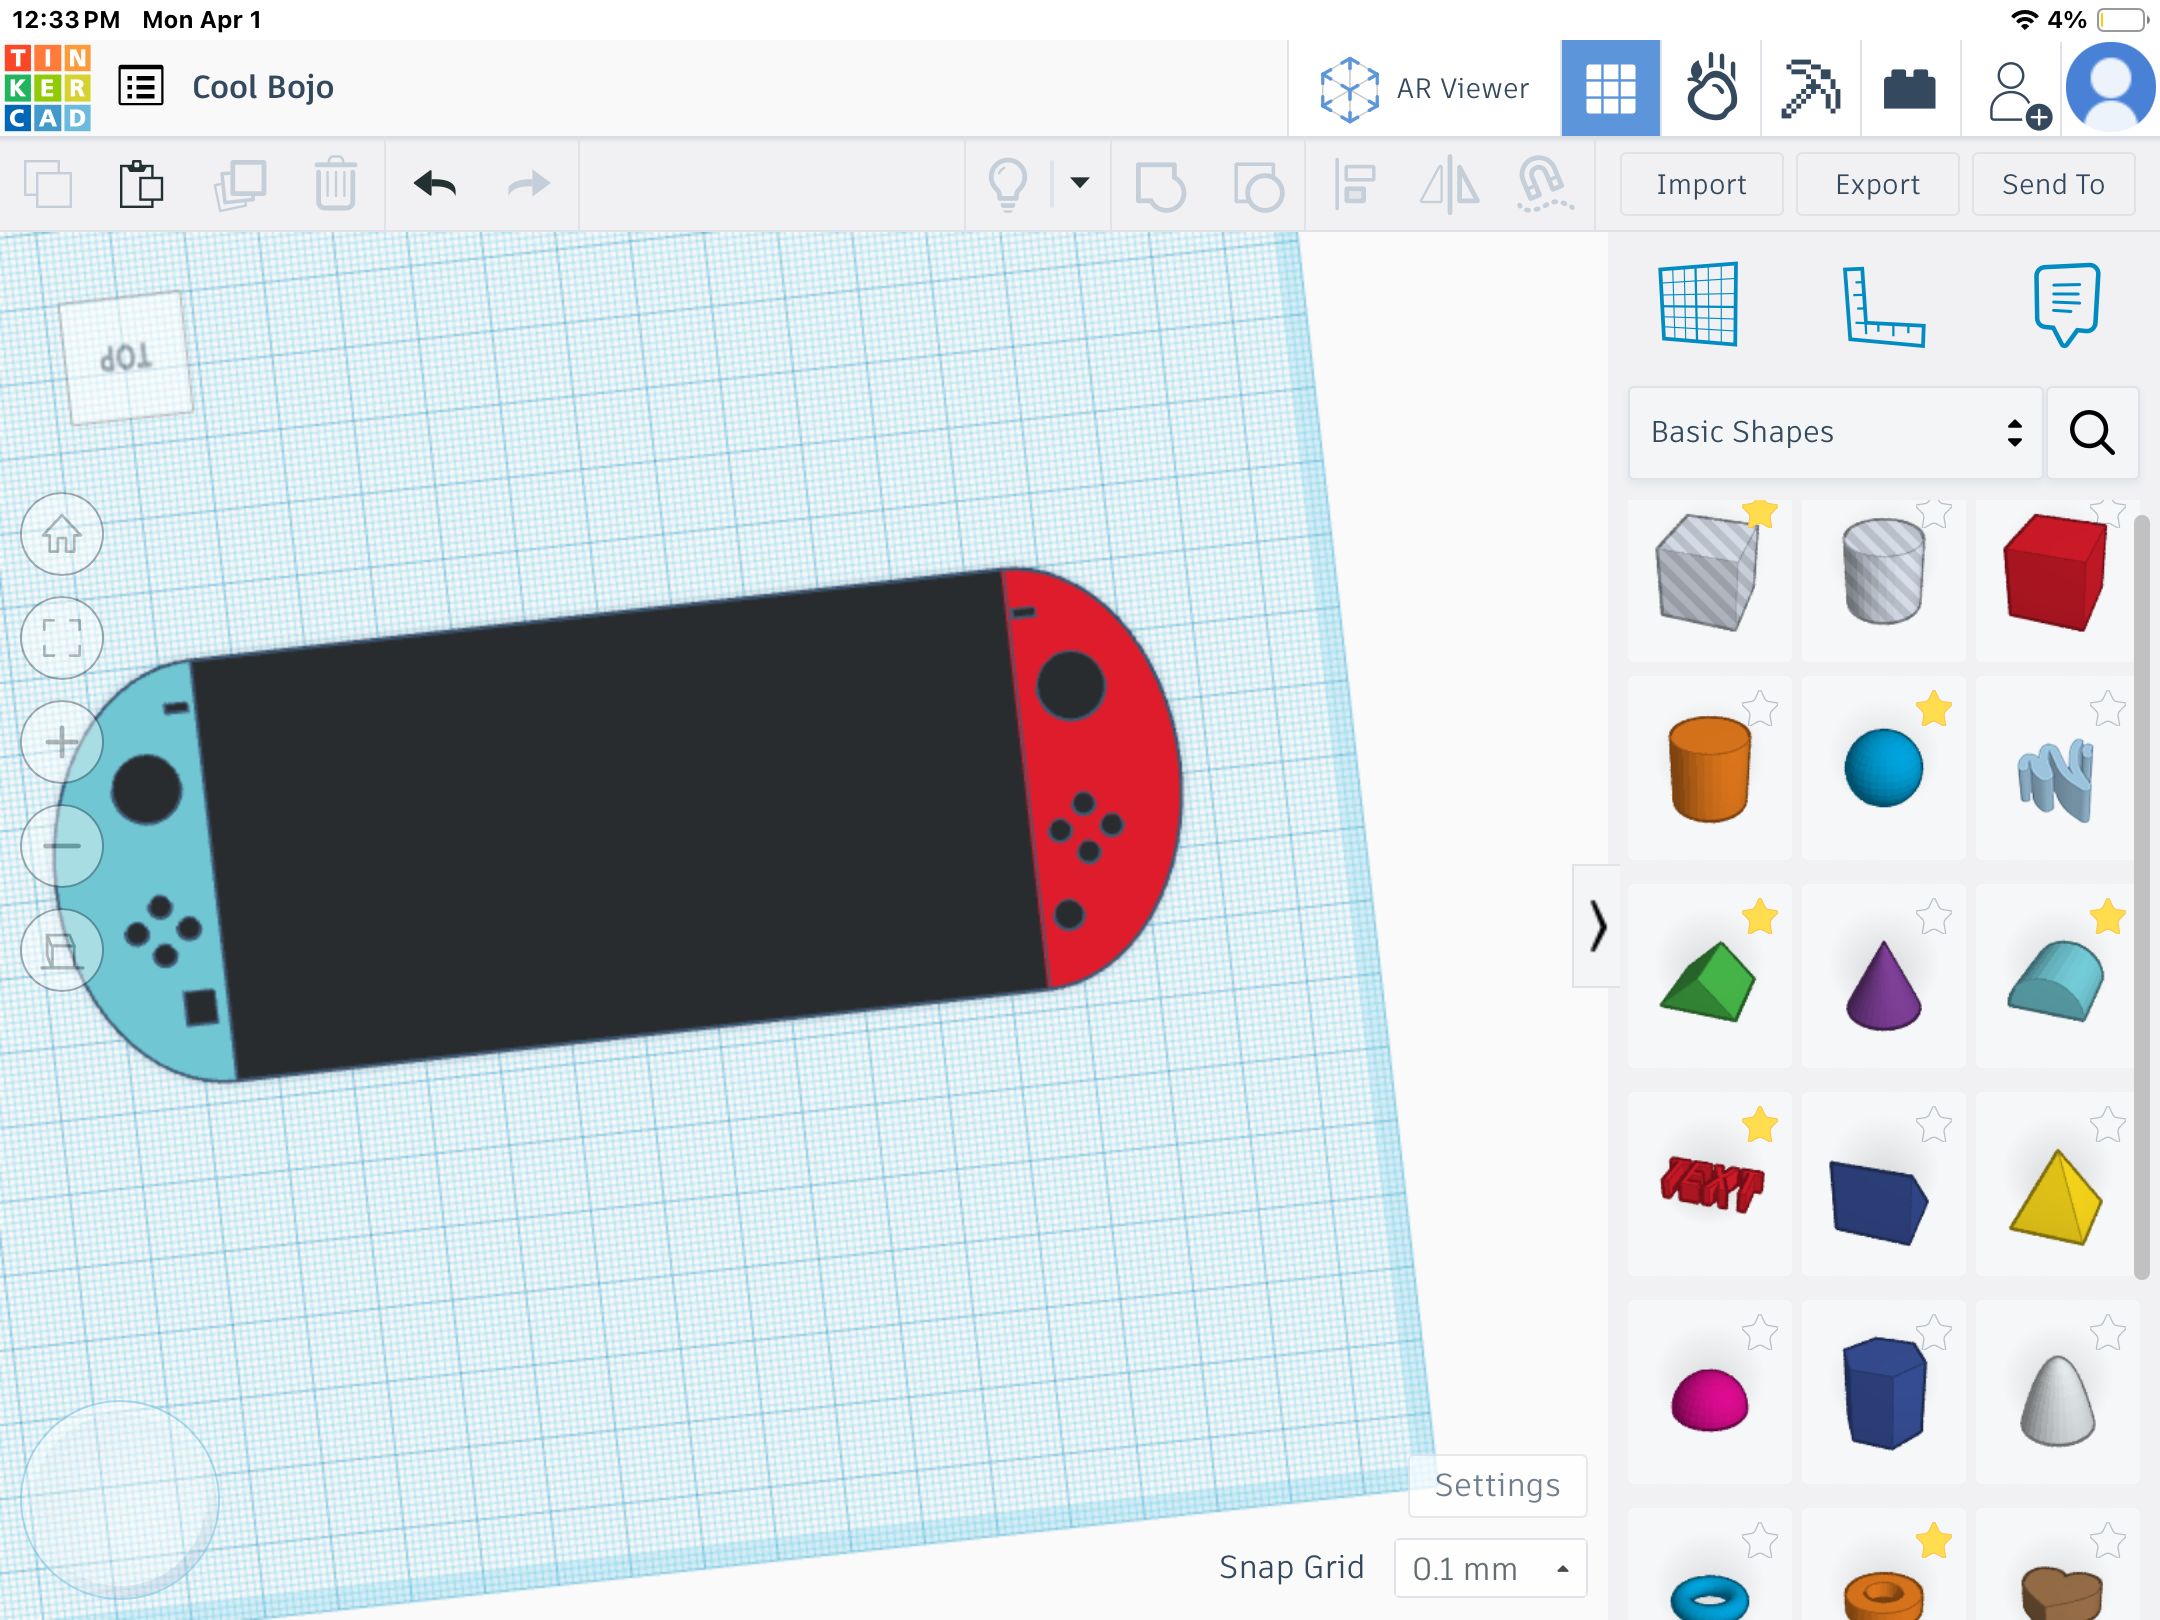Screen dimensions: 2160x1620
Task: Unfavorite the striped Box star
Action: [1760, 513]
